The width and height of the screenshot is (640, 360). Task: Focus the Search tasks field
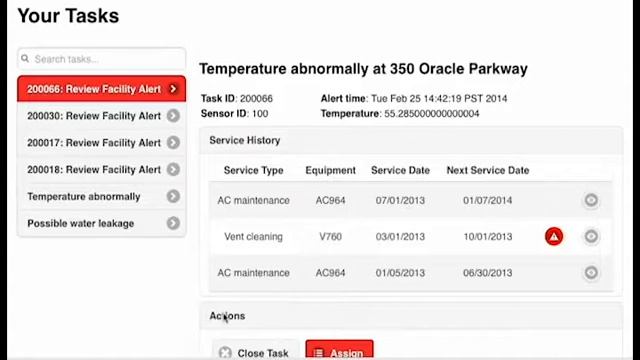pos(102,59)
